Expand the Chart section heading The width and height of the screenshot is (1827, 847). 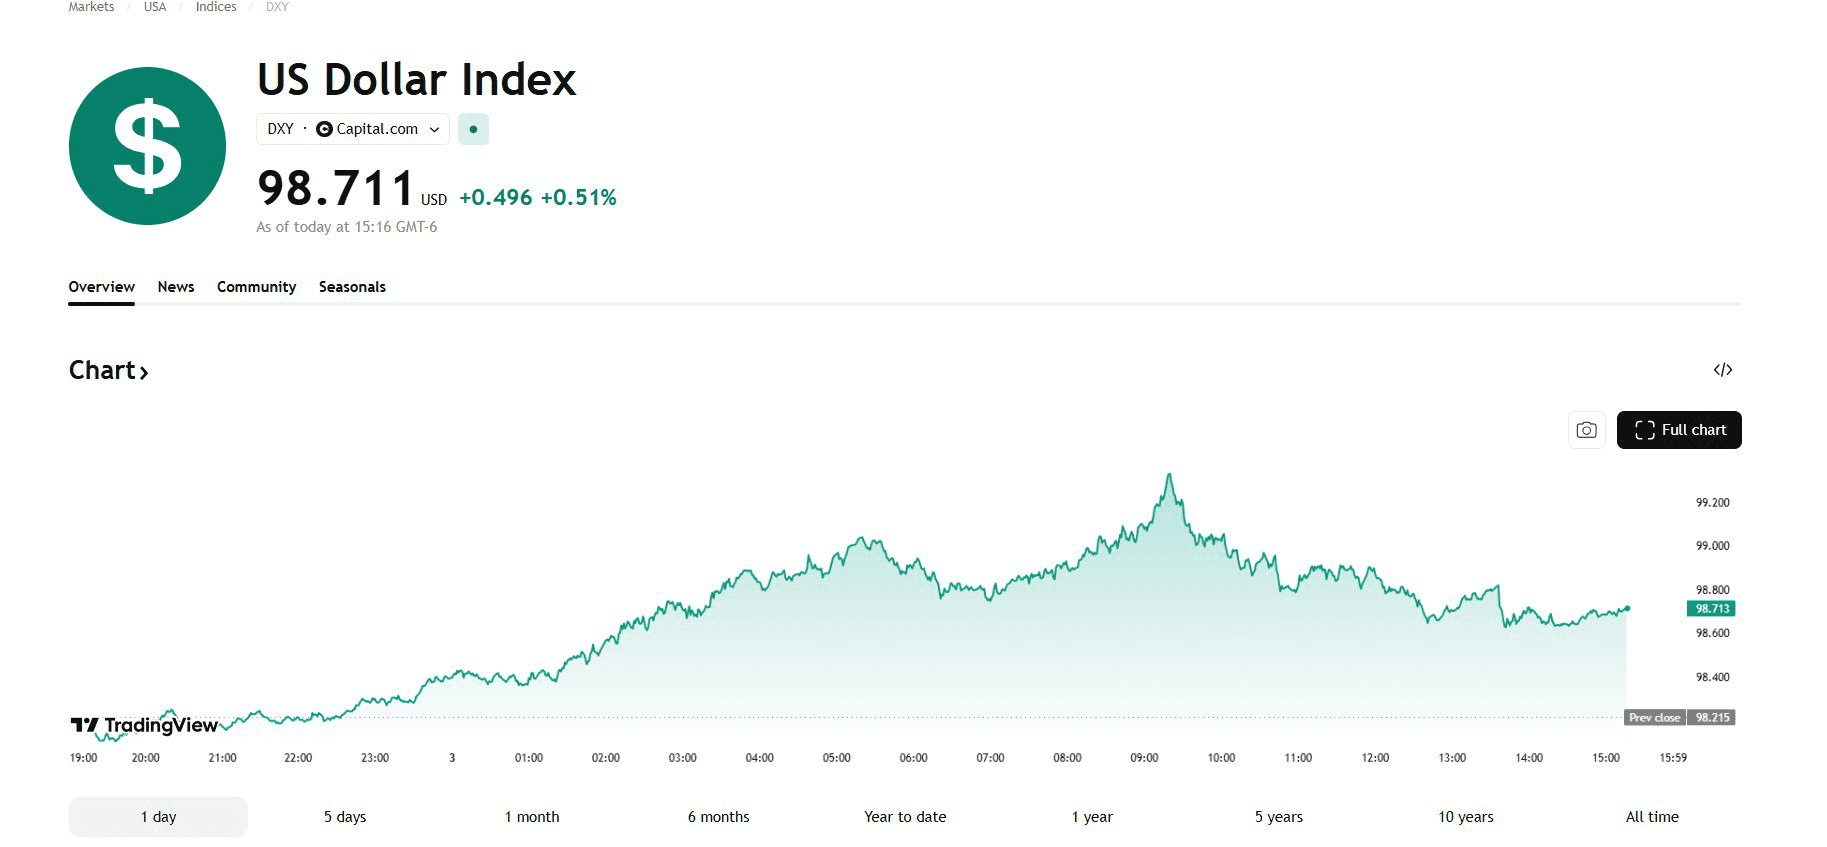coord(108,371)
